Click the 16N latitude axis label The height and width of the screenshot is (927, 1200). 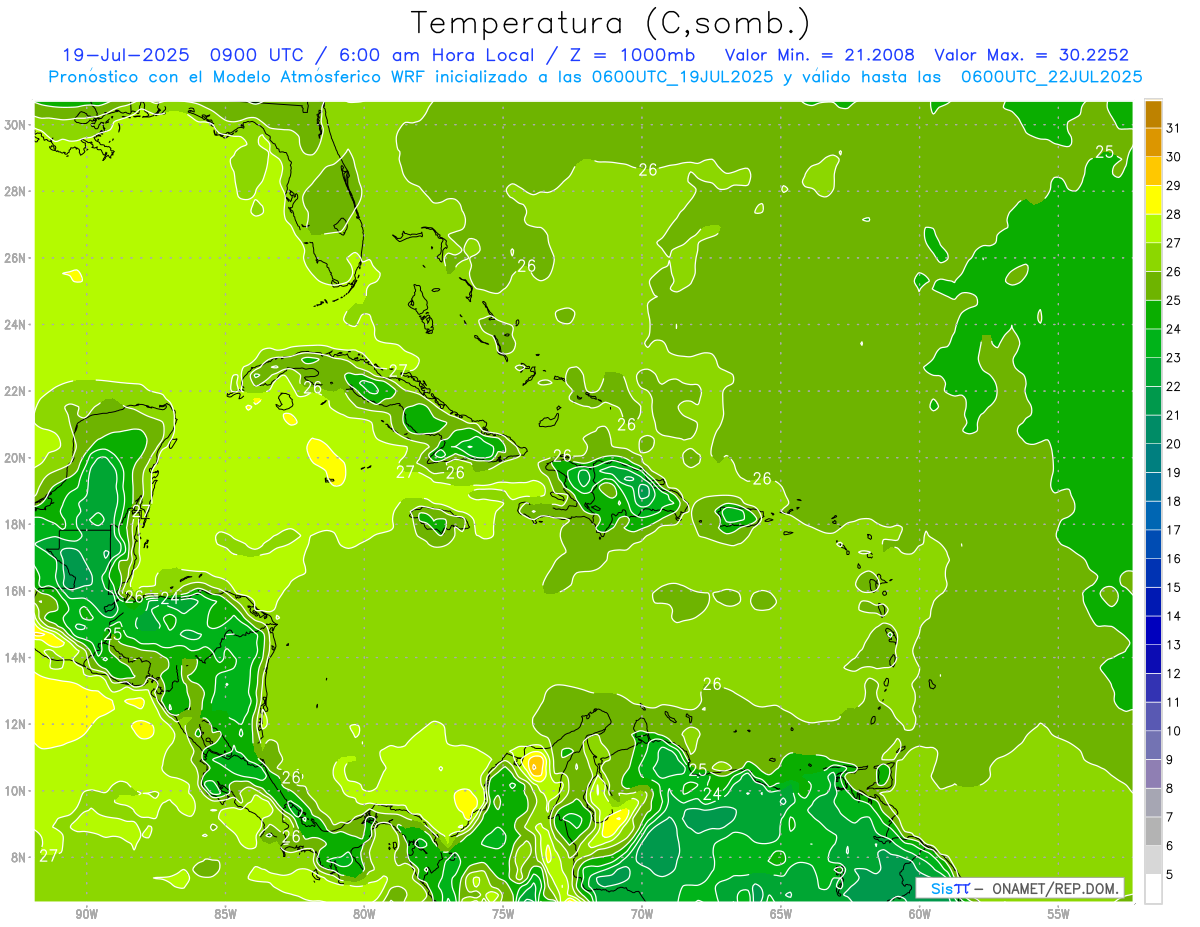pyautogui.click(x=16, y=591)
